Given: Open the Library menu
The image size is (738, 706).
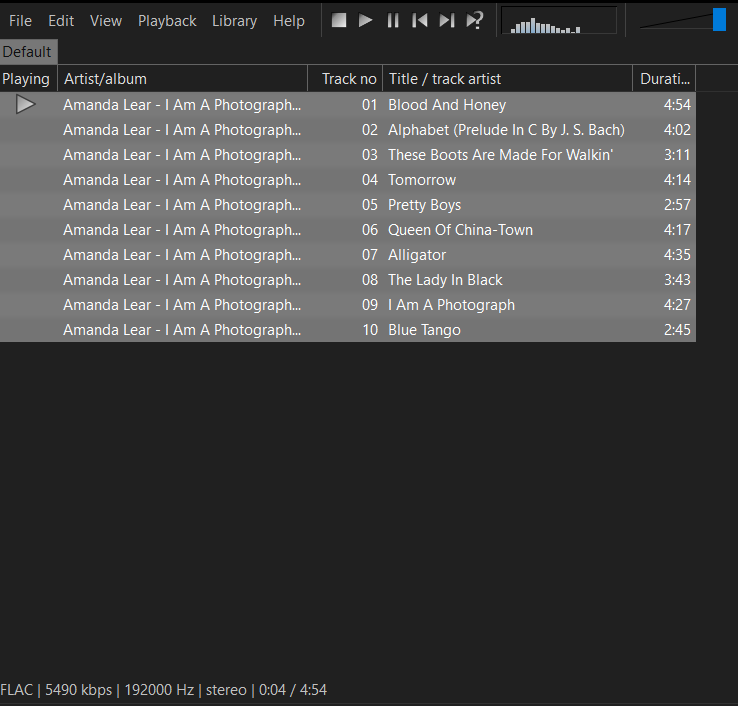Looking at the screenshot, I should (x=234, y=21).
